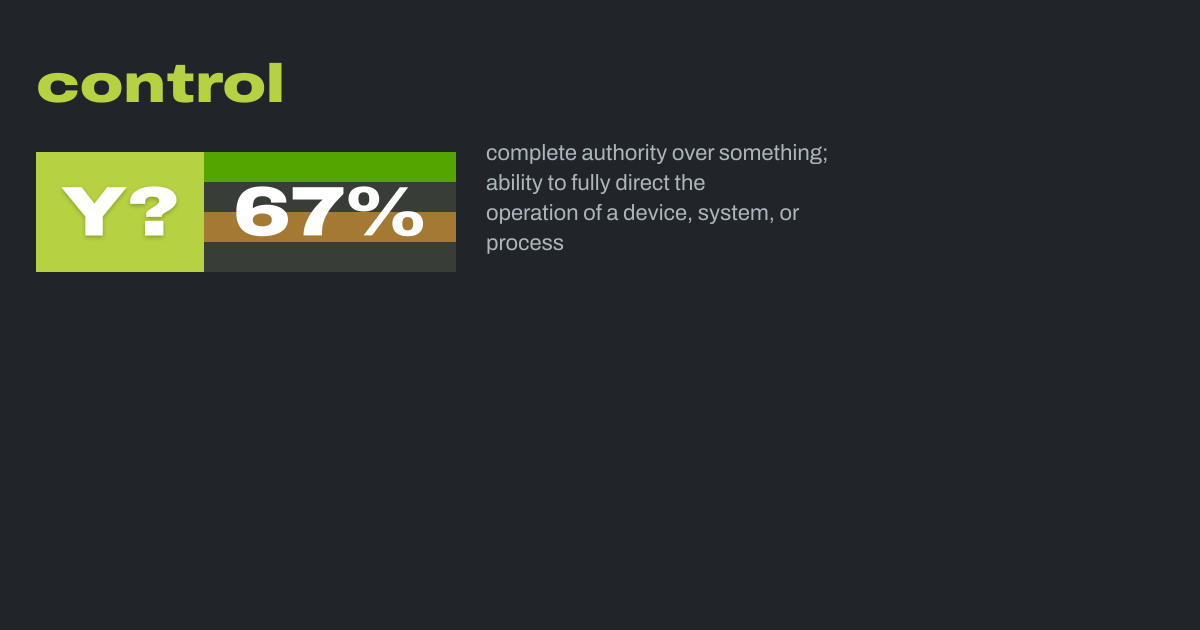The image size is (1200, 630).
Task: Click the "67%" percentage label
Action: pos(329,212)
